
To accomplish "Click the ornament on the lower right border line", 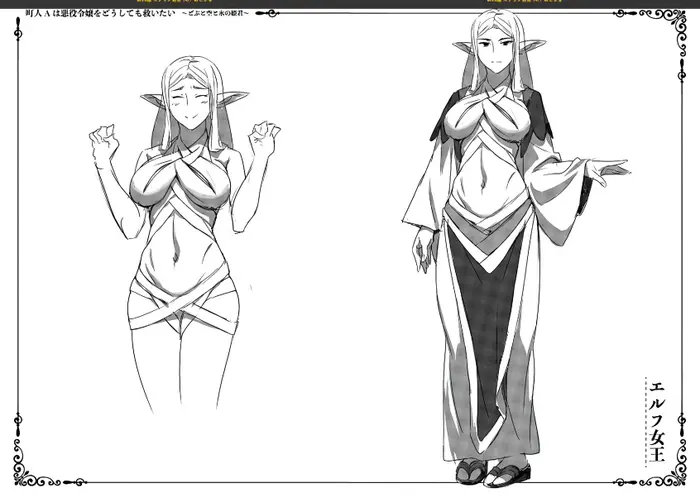I will tap(681, 424).
